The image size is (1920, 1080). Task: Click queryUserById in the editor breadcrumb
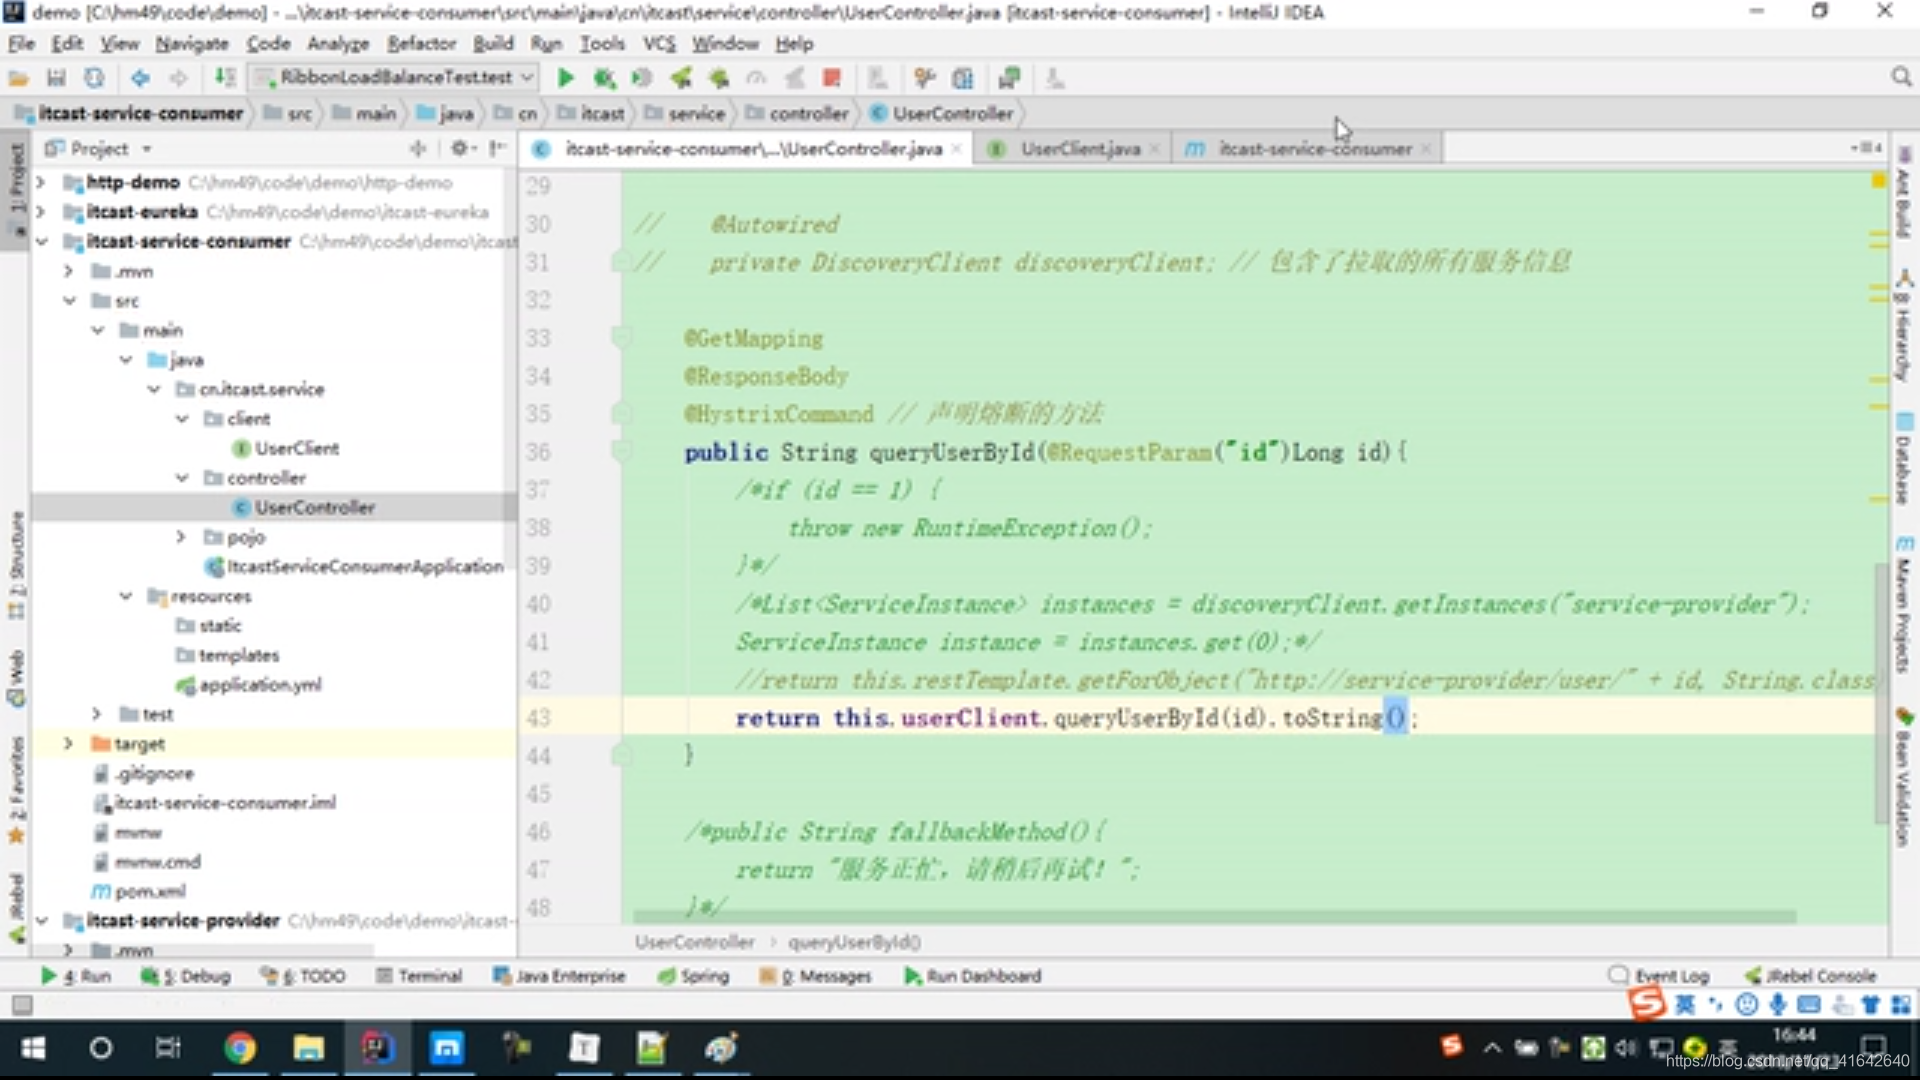[x=854, y=943]
